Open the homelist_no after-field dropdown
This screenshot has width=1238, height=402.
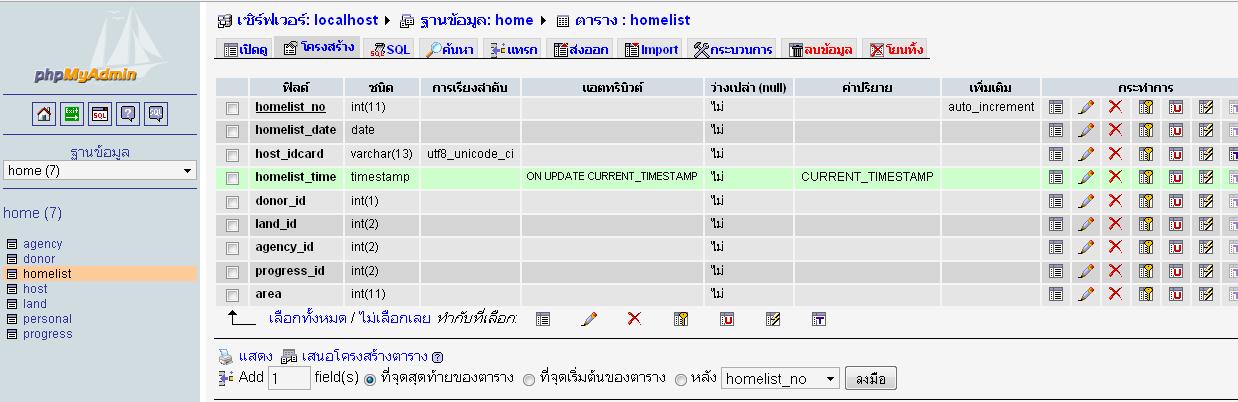(780, 379)
